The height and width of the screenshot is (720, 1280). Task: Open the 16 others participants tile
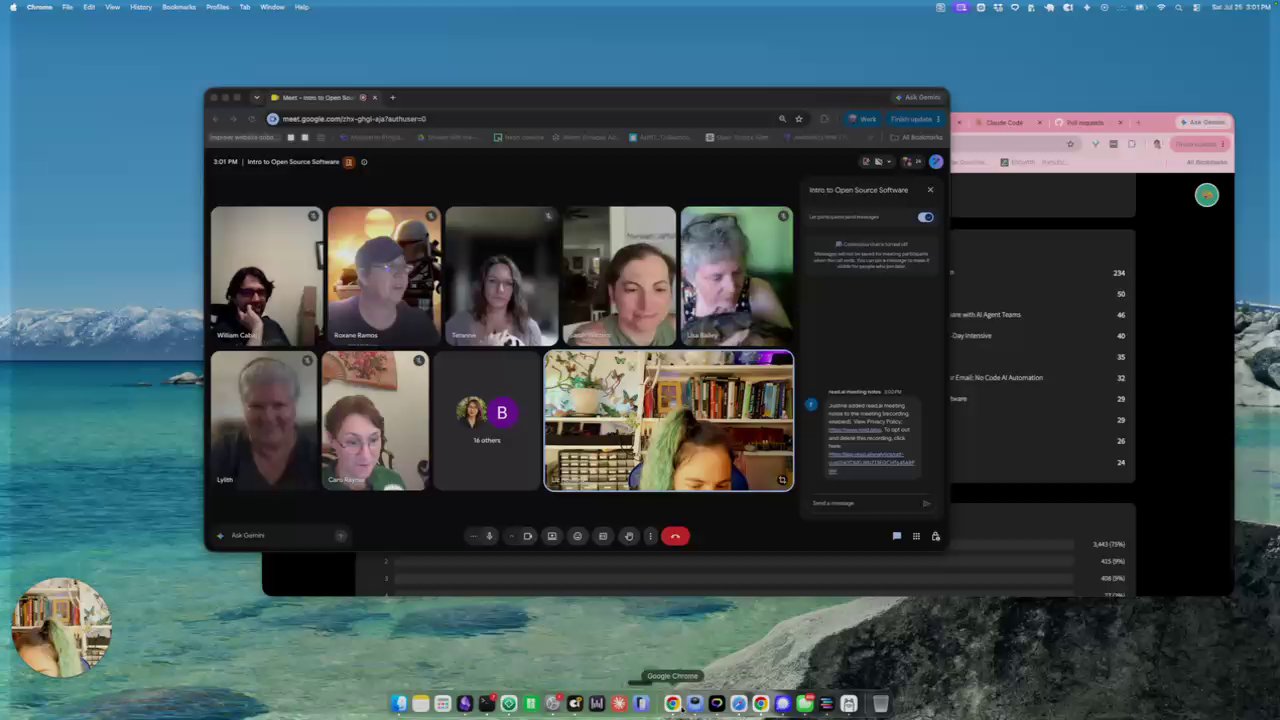[x=487, y=420]
